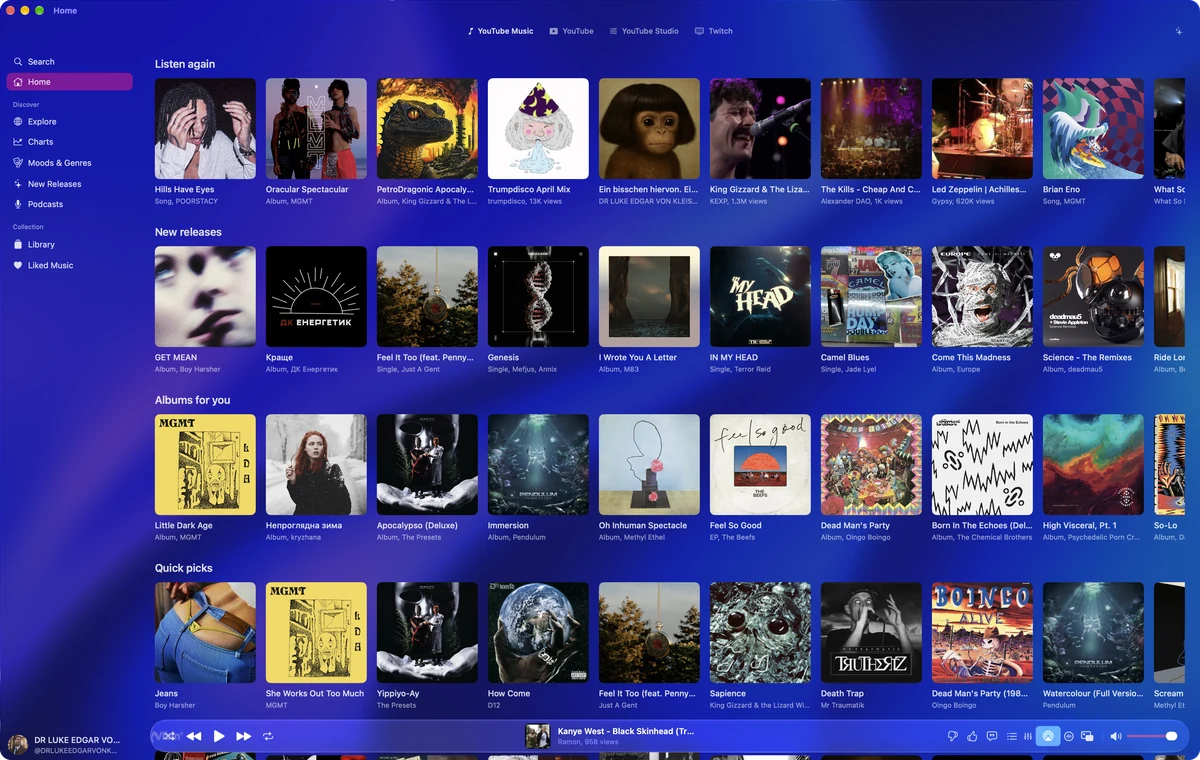Open the Trumpdisco April Mix thumbnail
Screen dimensions: 1200x760
(x=538, y=129)
